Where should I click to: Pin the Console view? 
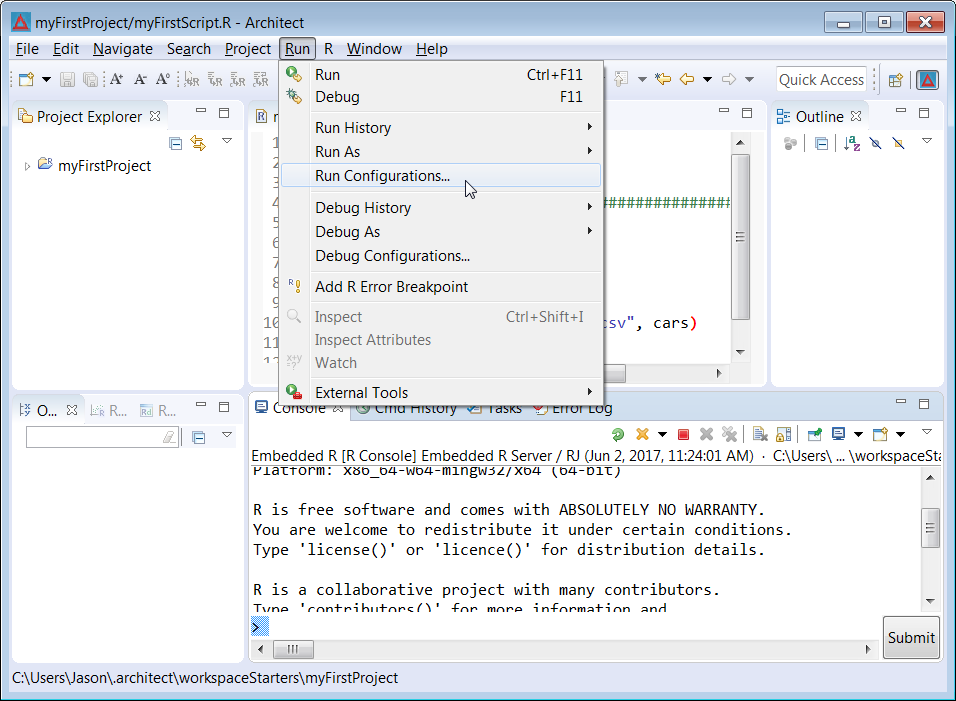(815, 434)
